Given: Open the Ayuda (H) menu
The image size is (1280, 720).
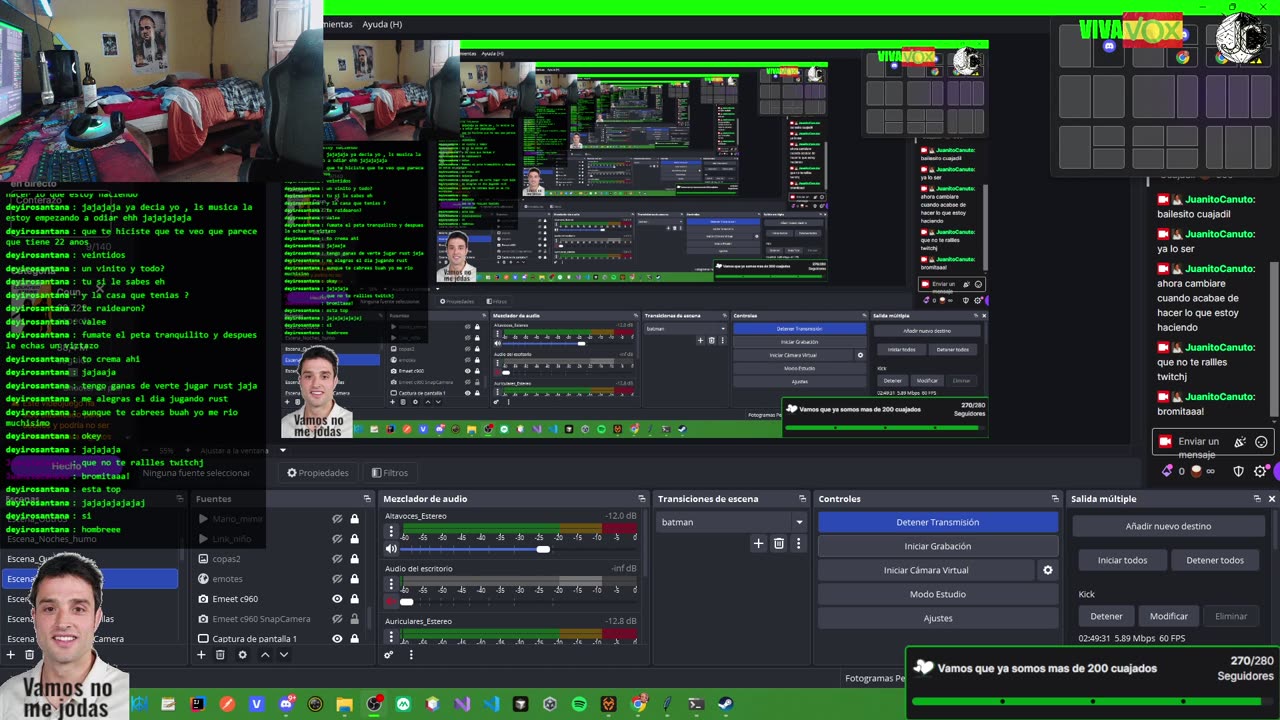Looking at the screenshot, I should (382, 24).
